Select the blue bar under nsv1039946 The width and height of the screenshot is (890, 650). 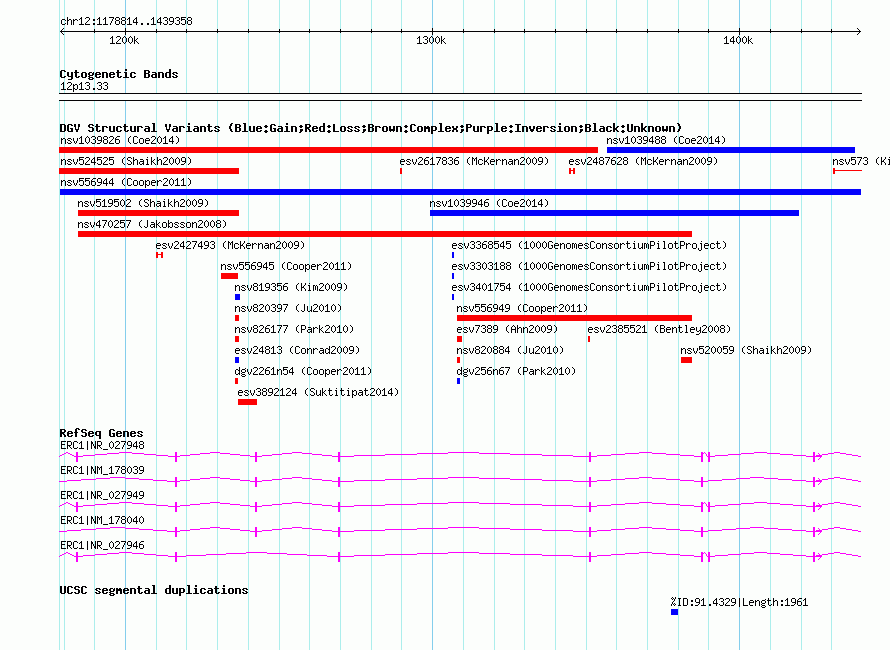(615, 213)
